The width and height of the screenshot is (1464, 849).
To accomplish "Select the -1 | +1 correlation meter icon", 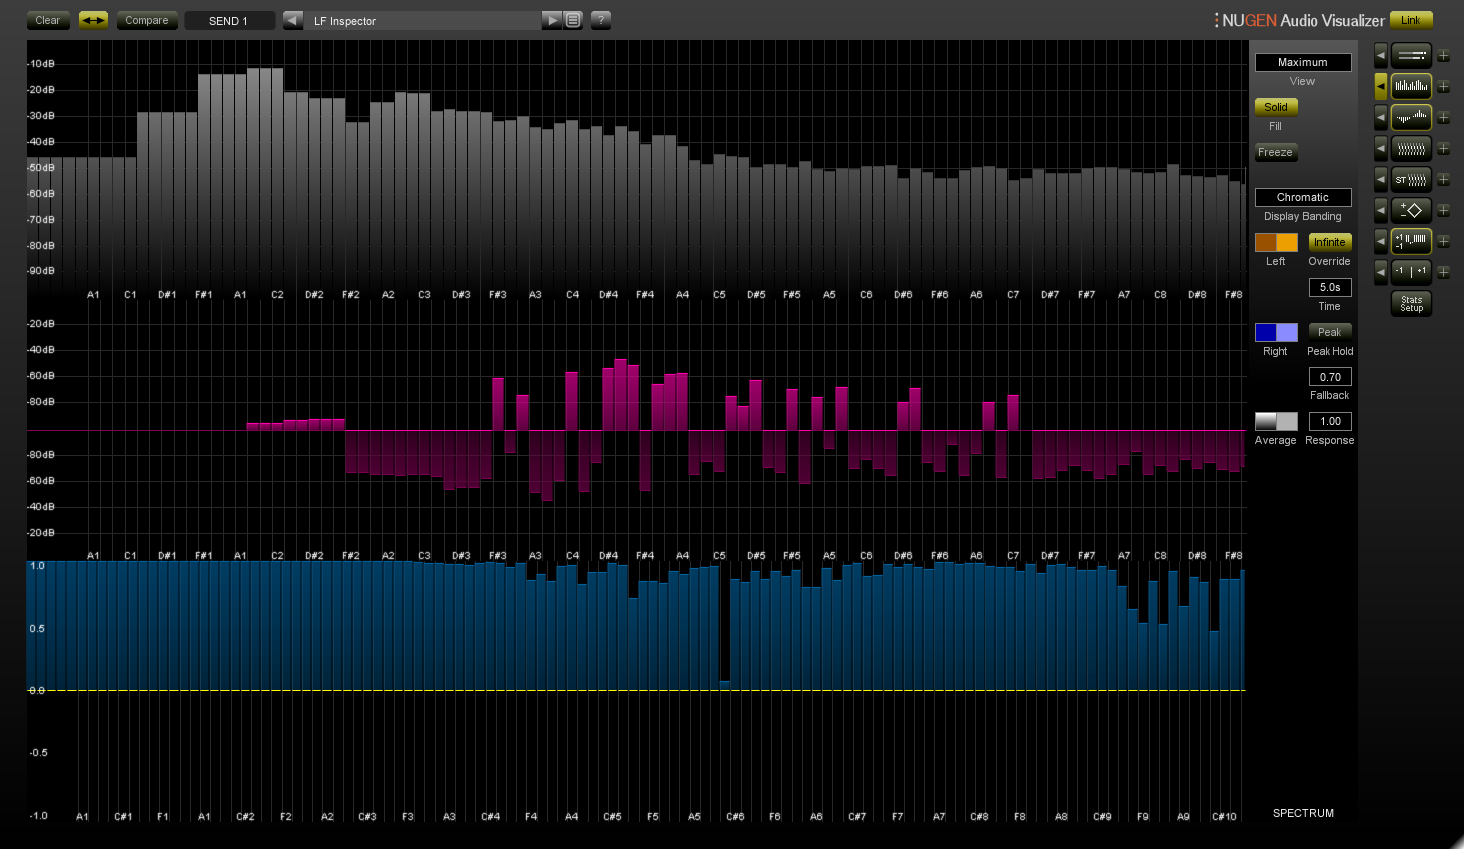I will point(1411,272).
